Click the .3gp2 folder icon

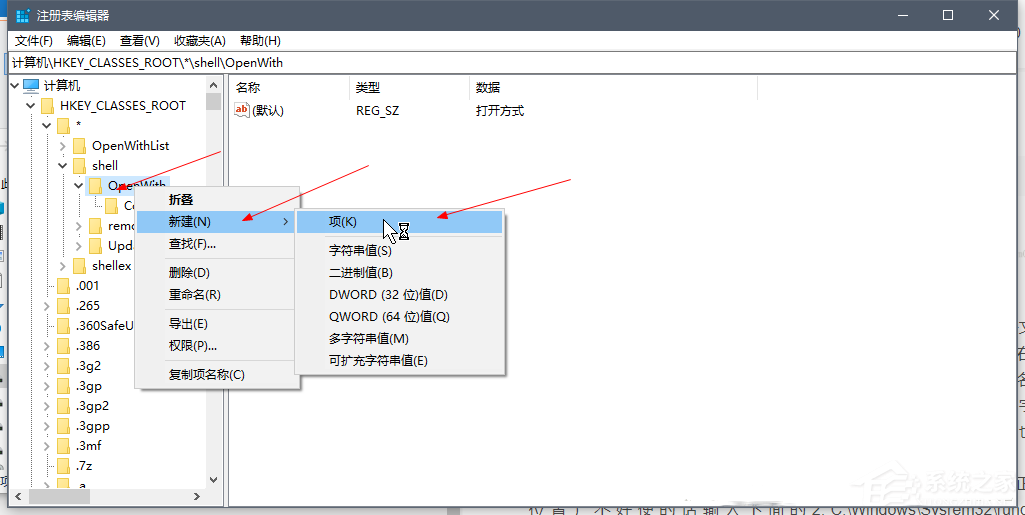pyautogui.click(x=63, y=405)
